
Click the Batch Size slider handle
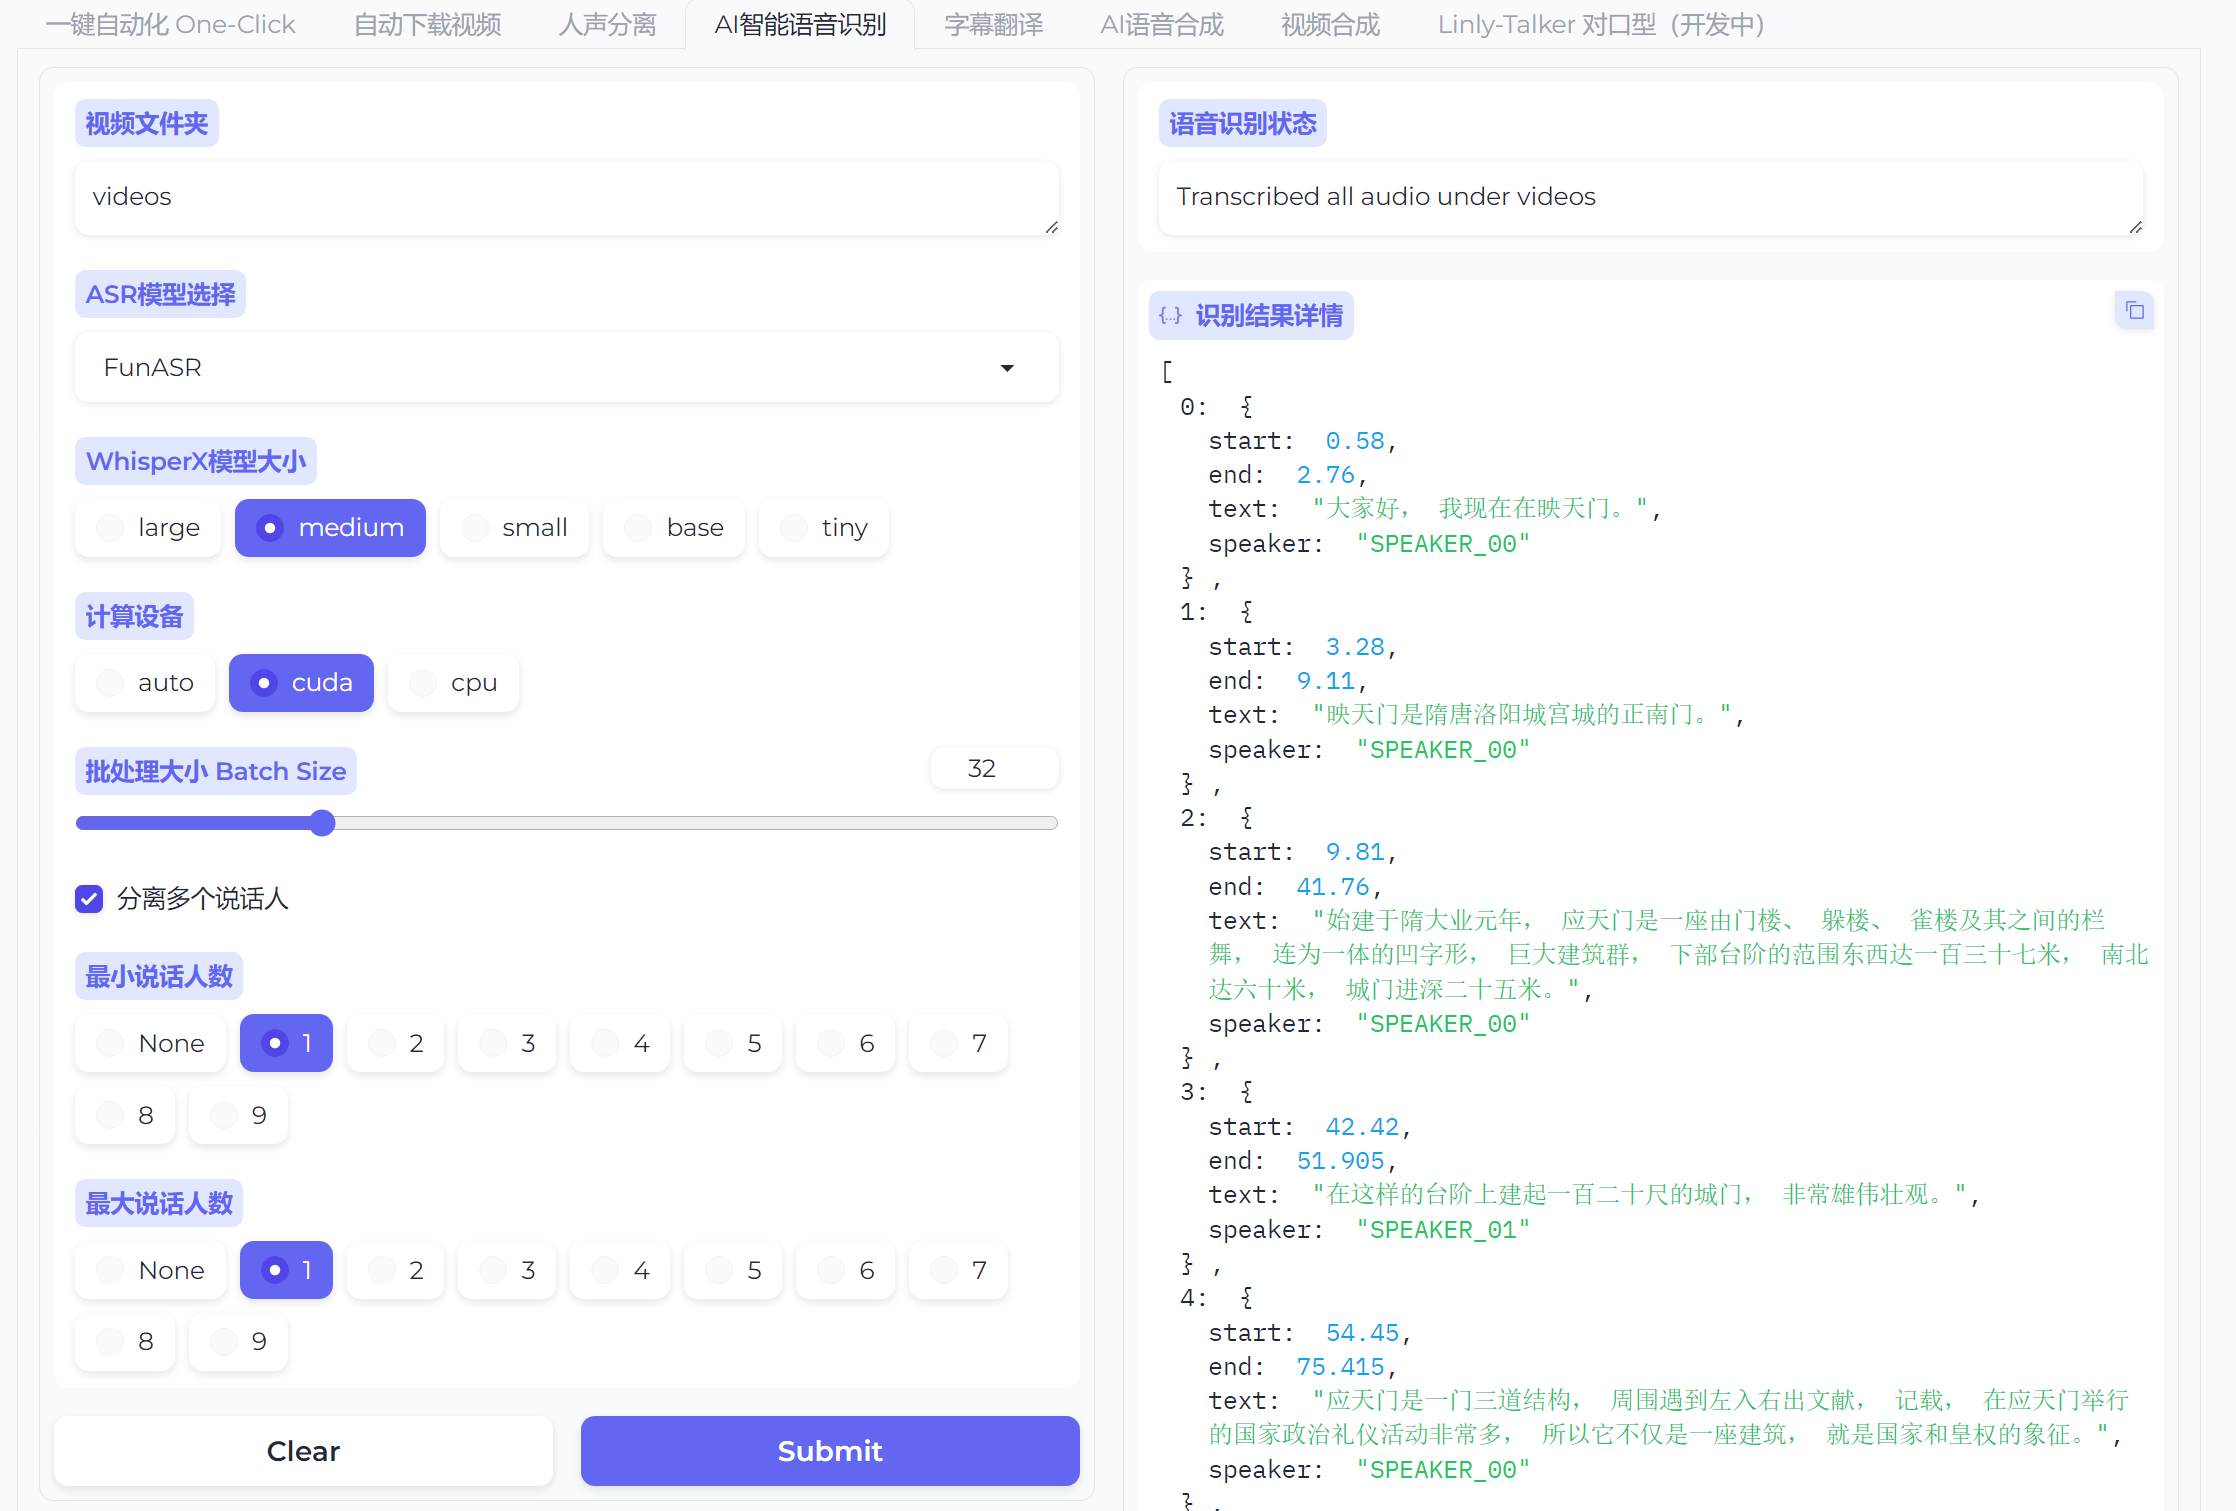(x=322, y=823)
